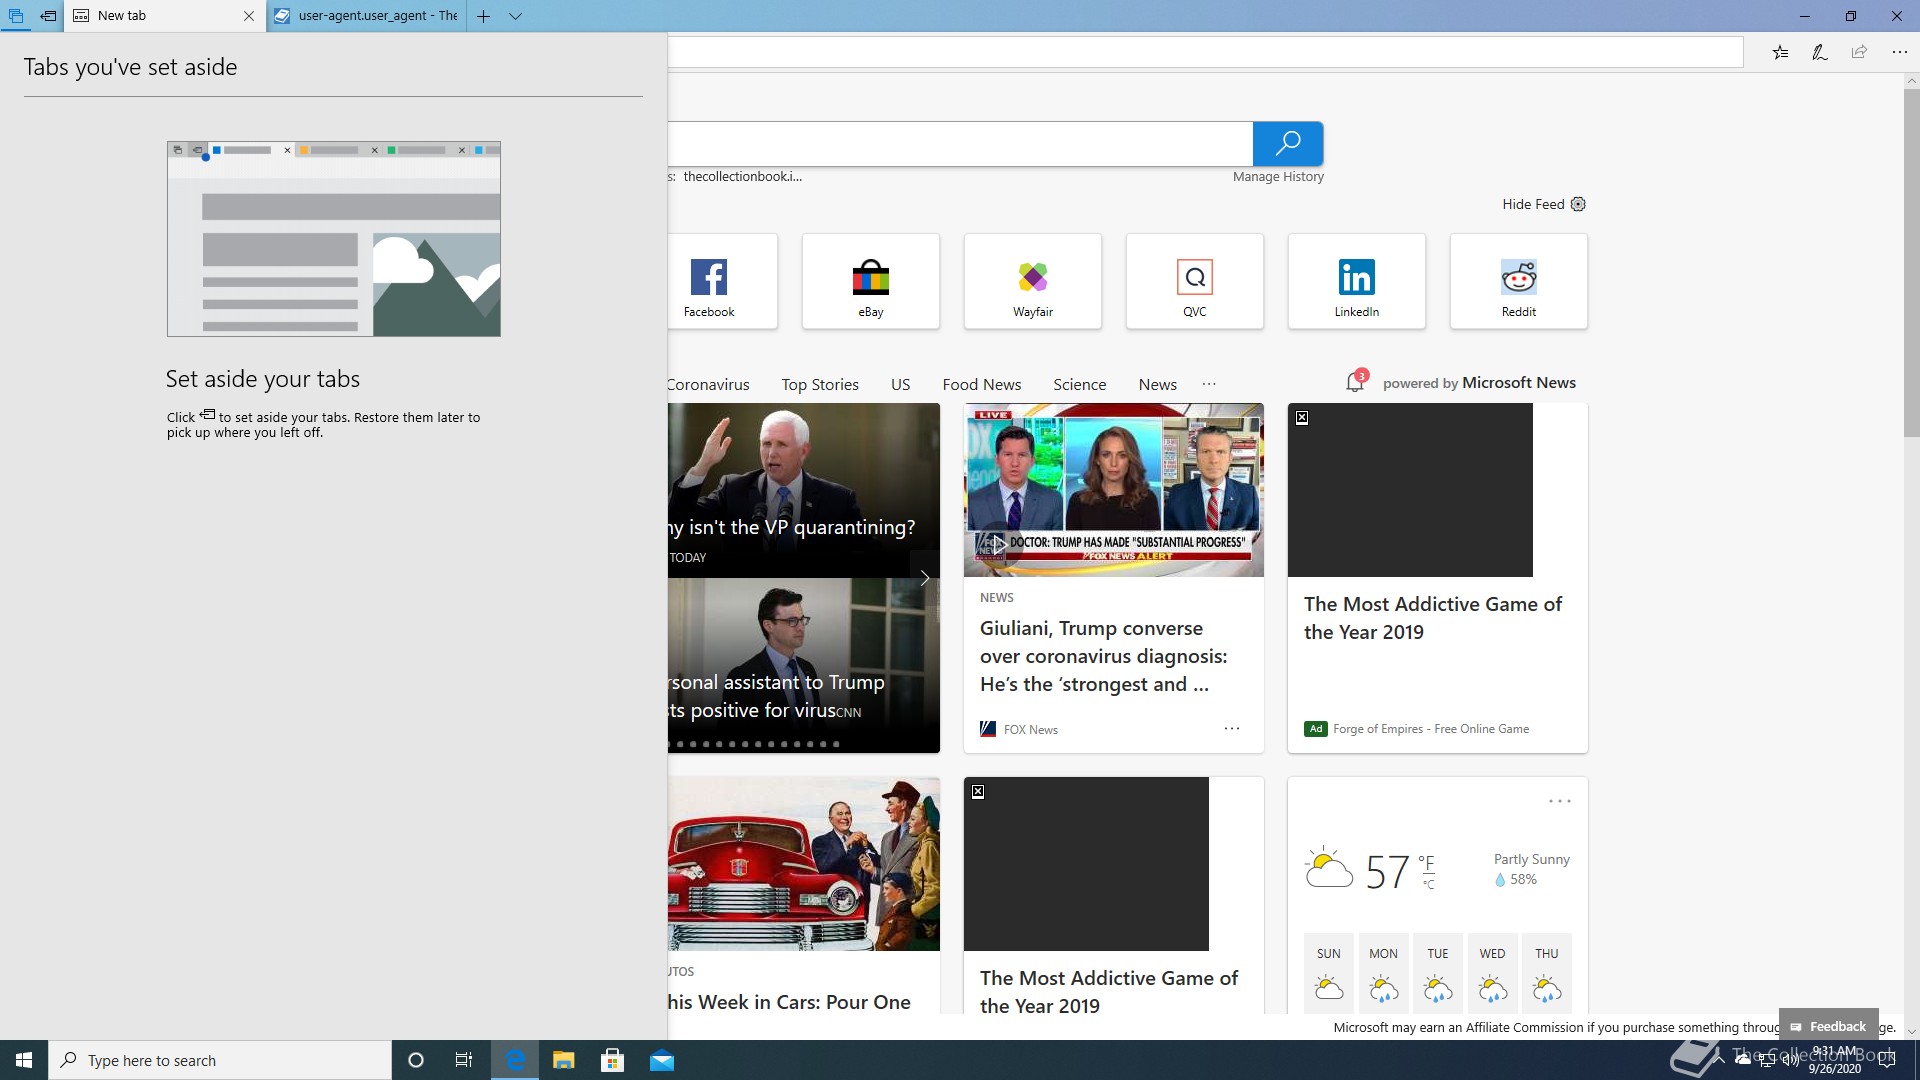Click the page vertical scrollbar thumb
This screenshot has height=1080, width=1920.
1911,262
